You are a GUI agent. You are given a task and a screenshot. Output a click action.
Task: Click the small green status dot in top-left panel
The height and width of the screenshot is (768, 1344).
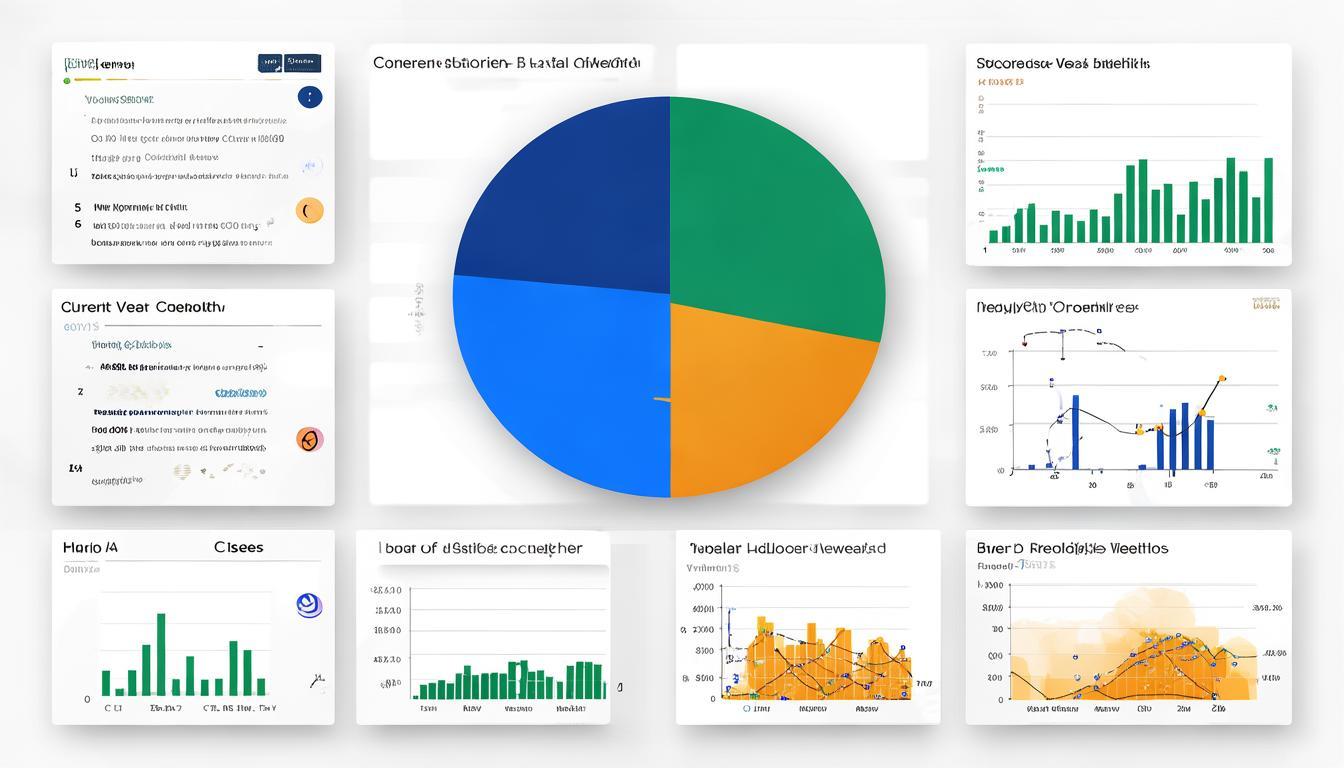67,80
